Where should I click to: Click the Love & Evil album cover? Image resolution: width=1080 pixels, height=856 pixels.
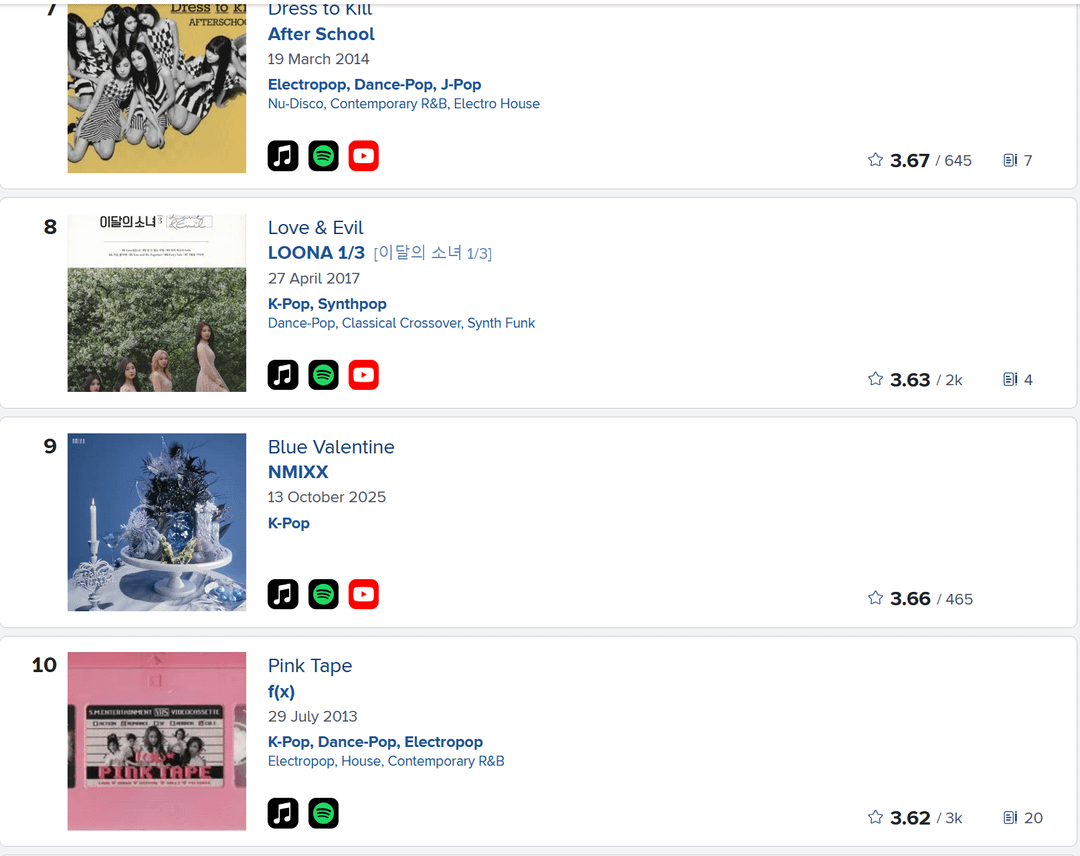(x=157, y=303)
